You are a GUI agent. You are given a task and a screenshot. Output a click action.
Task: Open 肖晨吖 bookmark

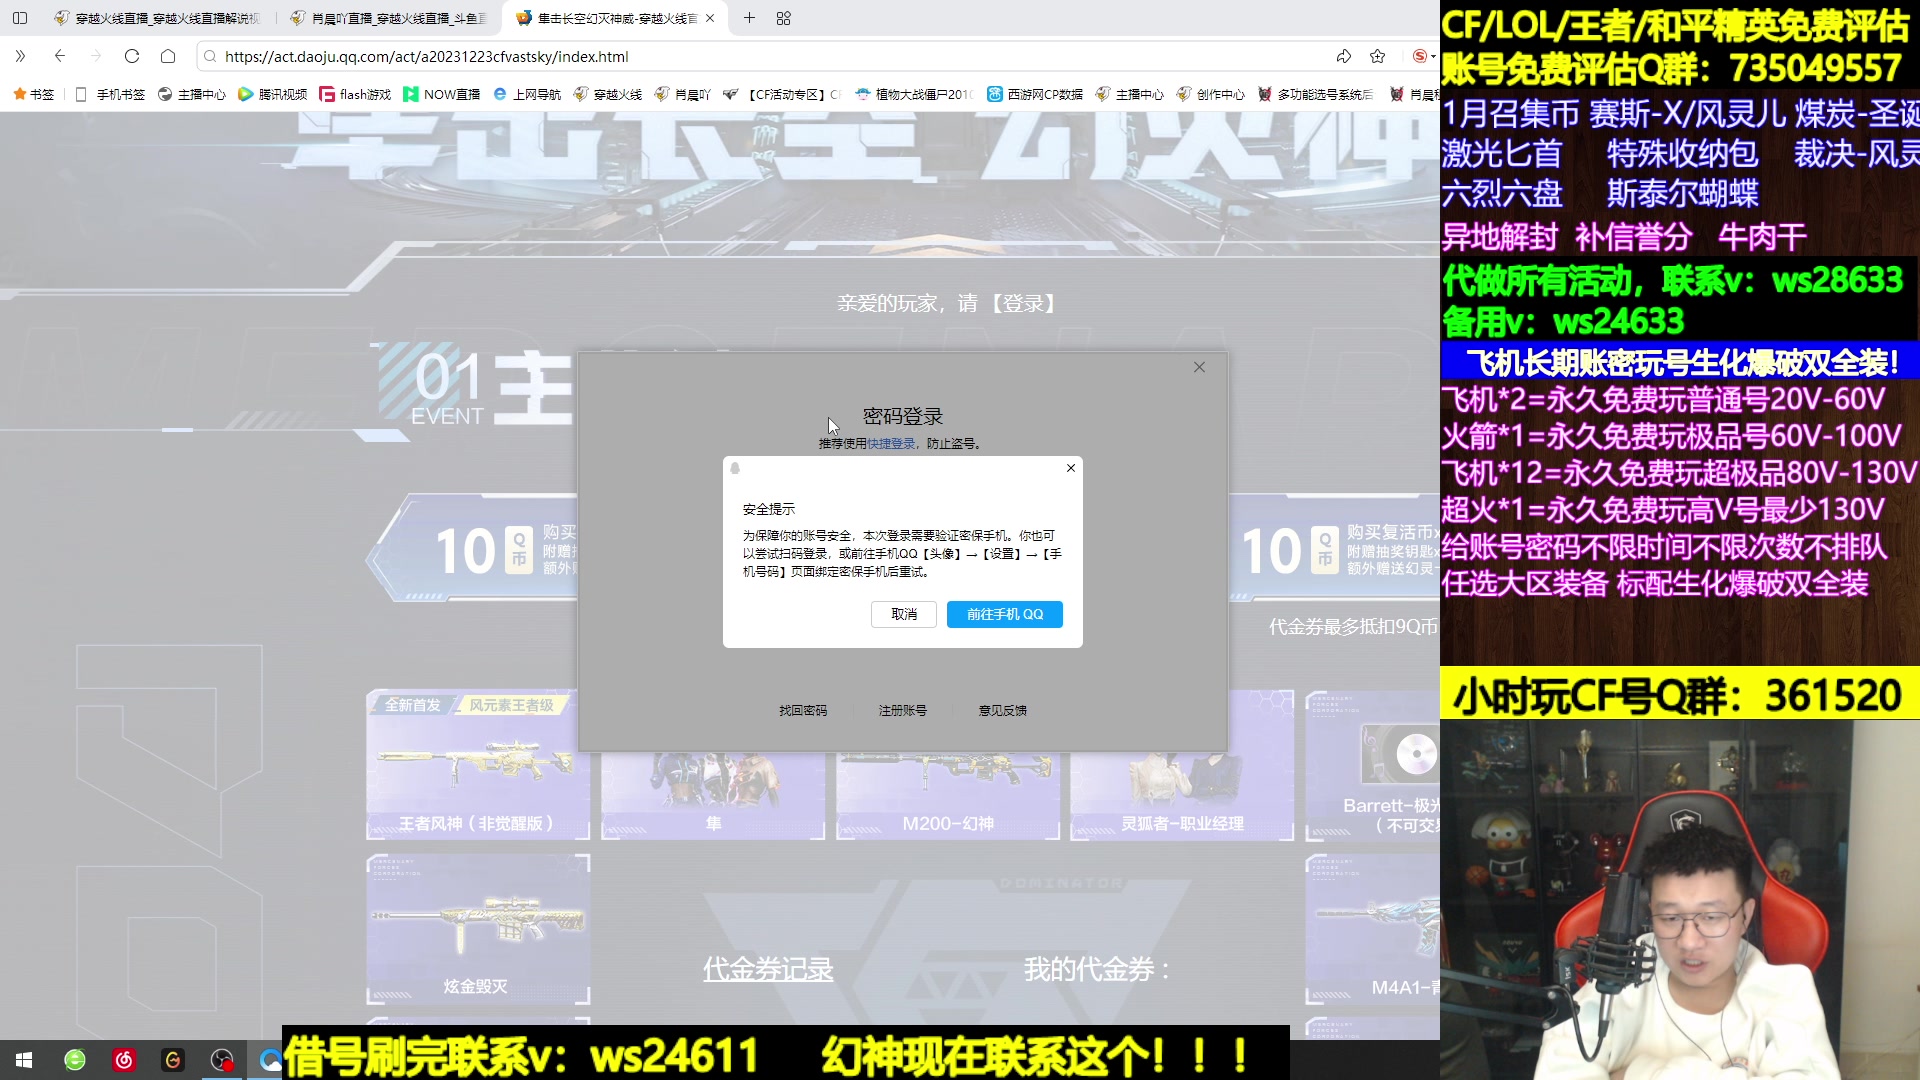(683, 94)
